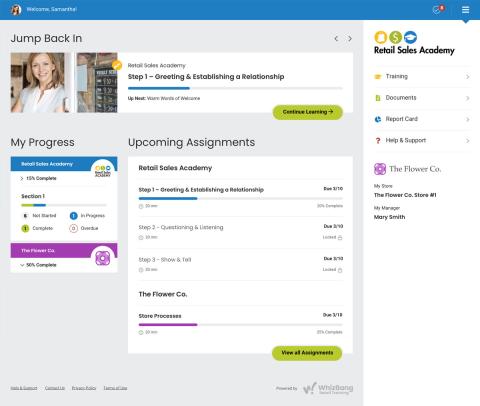Go to next Jump Back In card
The height and width of the screenshot is (406, 480).
(350, 39)
